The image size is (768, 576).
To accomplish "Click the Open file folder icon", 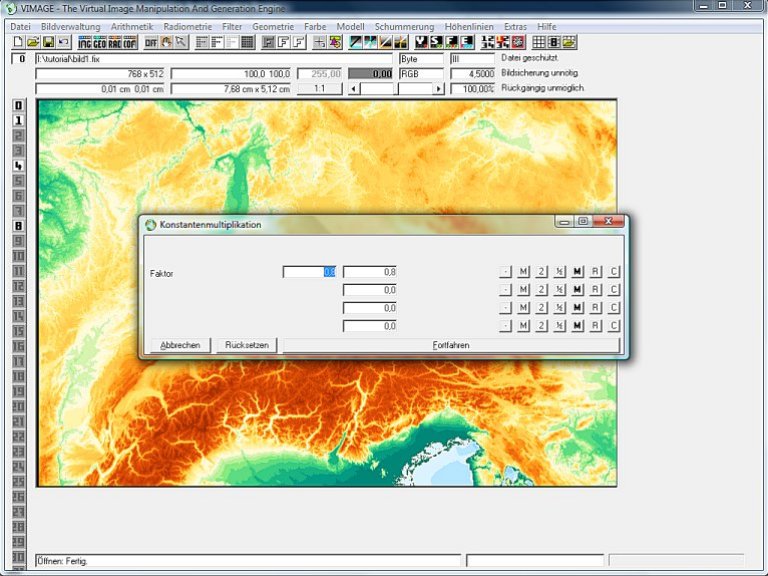I will (x=33, y=42).
